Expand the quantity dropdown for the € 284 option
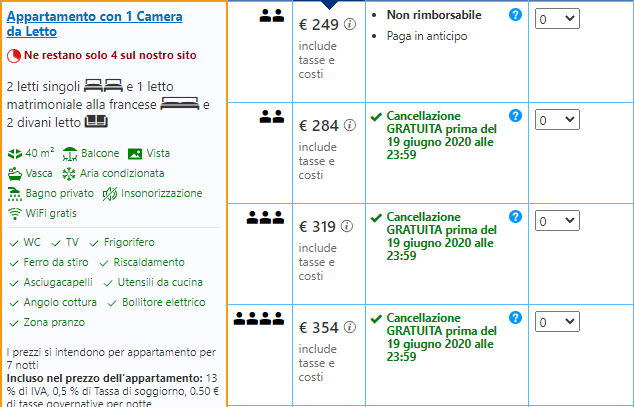Viewport: 634px width, 407px height. (557, 120)
